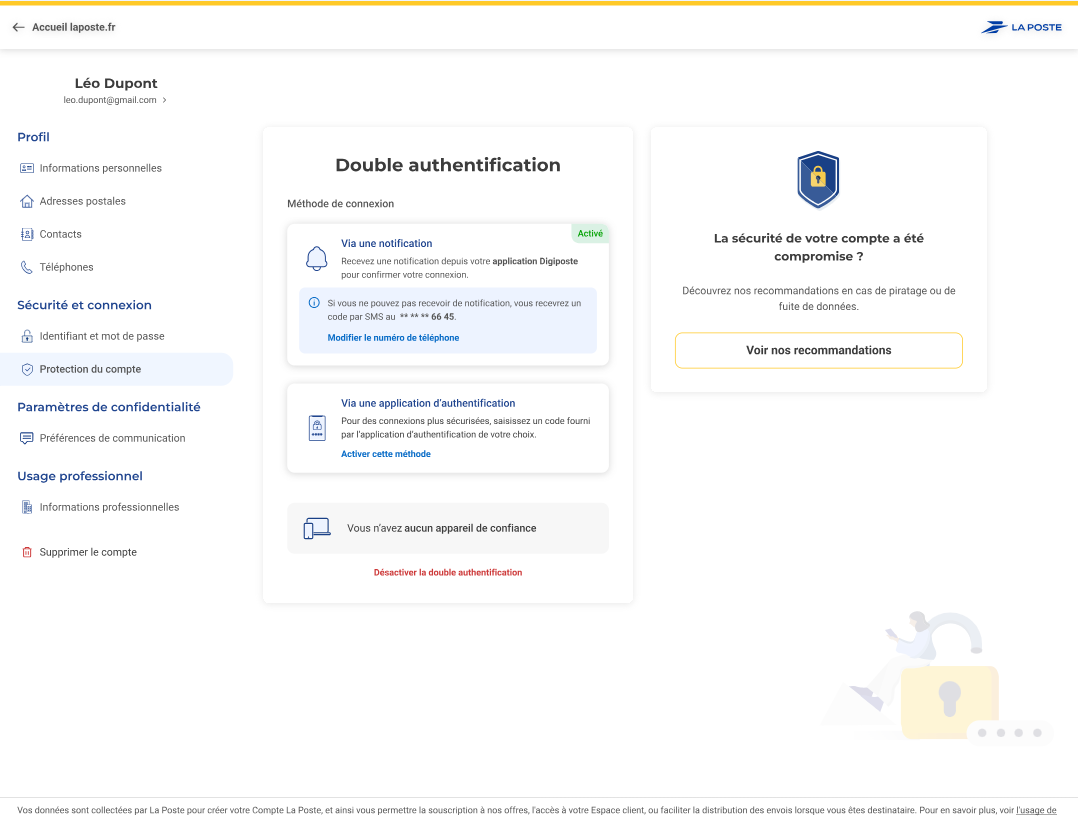The width and height of the screenshot is (1078, 819).
Task: Click the padlock icon for Identifiant et mot de passe
Action: 27,336
